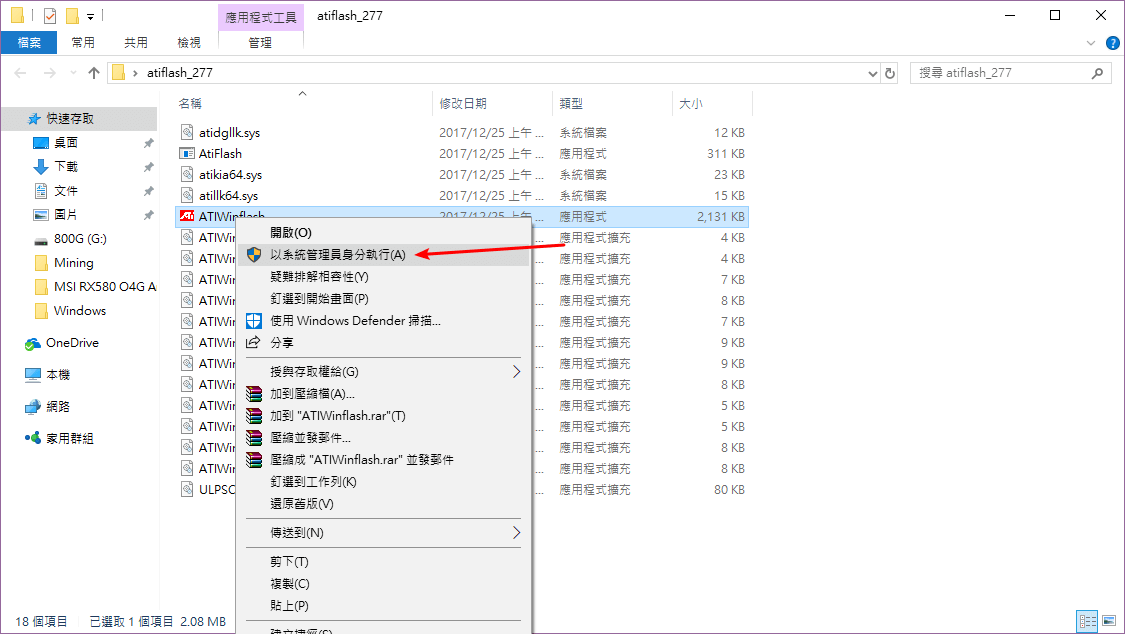The width and height of the screenshot is (1125, 634).
Task: Switch to the Share ribbon tab
Action: coord(136,43)
